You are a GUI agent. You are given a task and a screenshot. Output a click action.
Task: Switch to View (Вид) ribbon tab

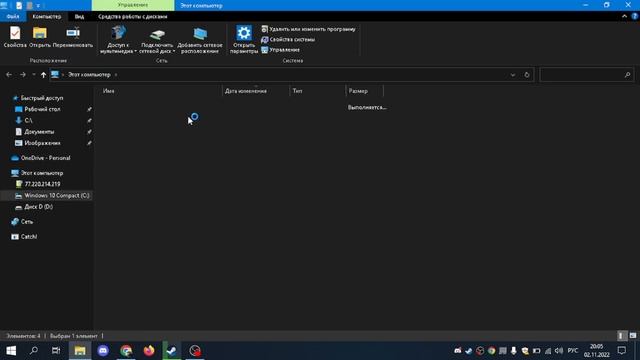79,17
